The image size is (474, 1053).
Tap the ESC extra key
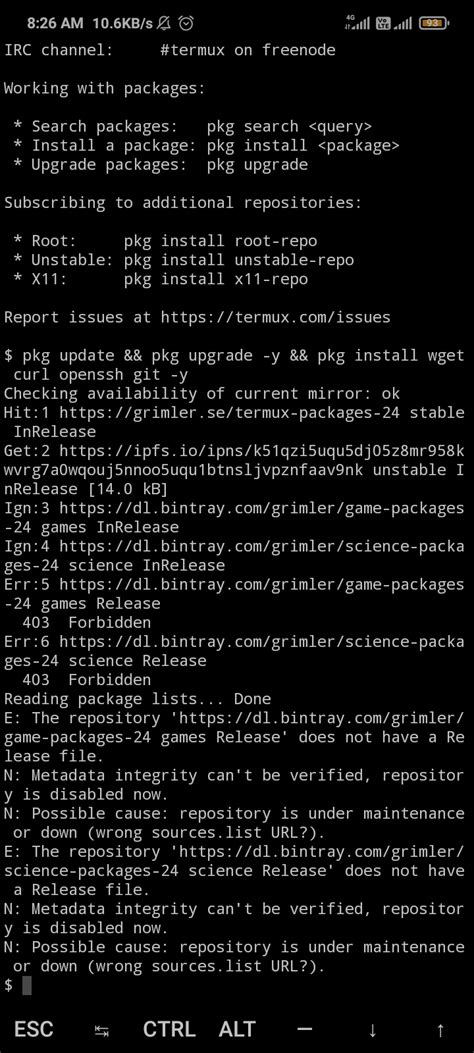point(34,1029)
